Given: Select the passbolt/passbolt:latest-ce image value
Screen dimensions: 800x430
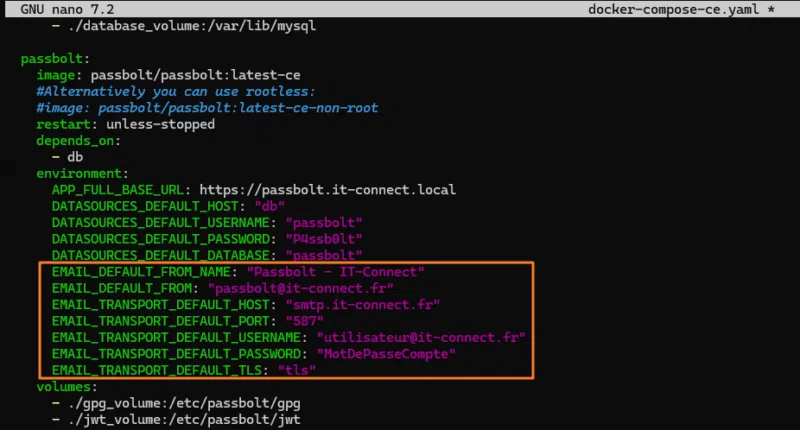Looking at the screenshot, I should point(195,75).
